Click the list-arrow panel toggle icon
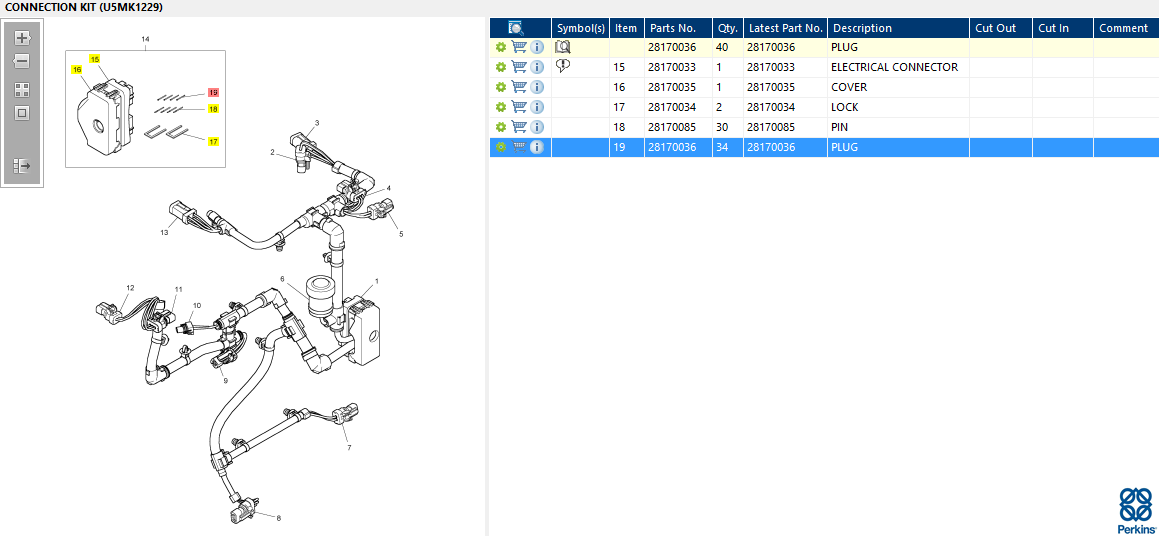This screenshot has height=536, width=1159. tap(22, 165)
